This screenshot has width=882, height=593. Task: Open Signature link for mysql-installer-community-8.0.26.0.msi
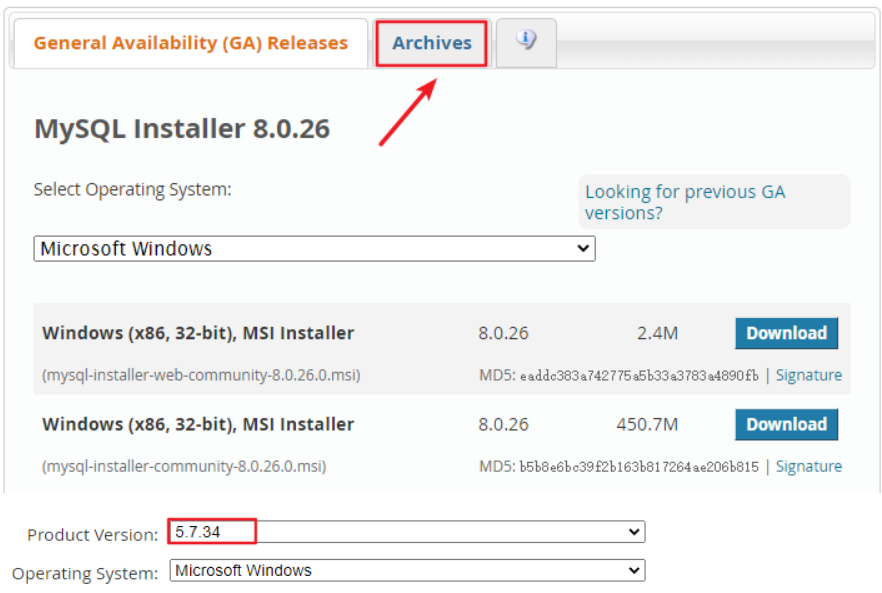808,466
